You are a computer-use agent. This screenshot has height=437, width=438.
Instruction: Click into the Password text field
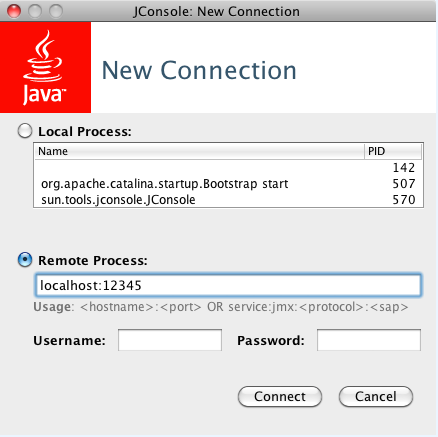coord(369,340)
